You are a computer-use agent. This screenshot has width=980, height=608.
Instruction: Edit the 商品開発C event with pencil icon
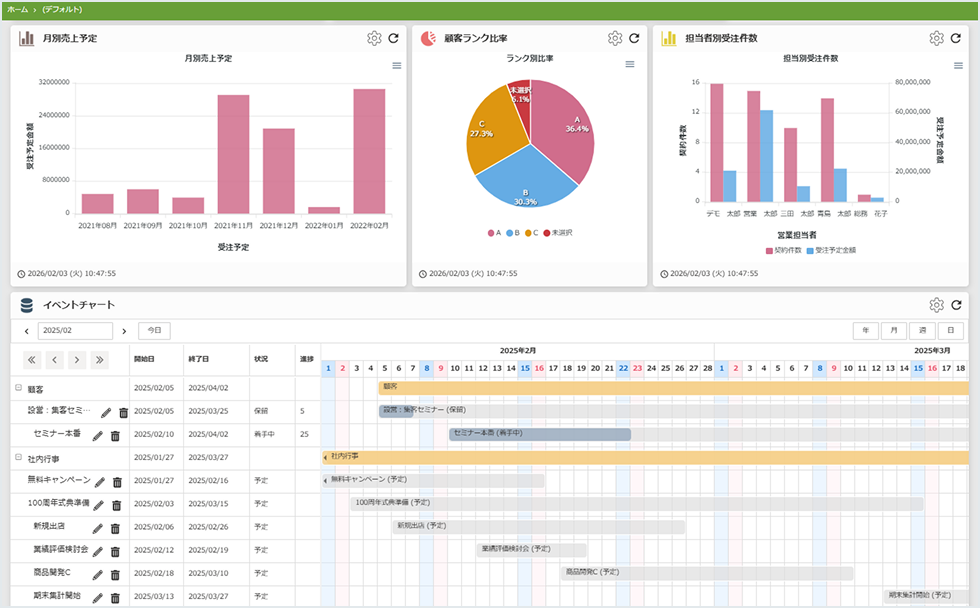tap(98, 575)
